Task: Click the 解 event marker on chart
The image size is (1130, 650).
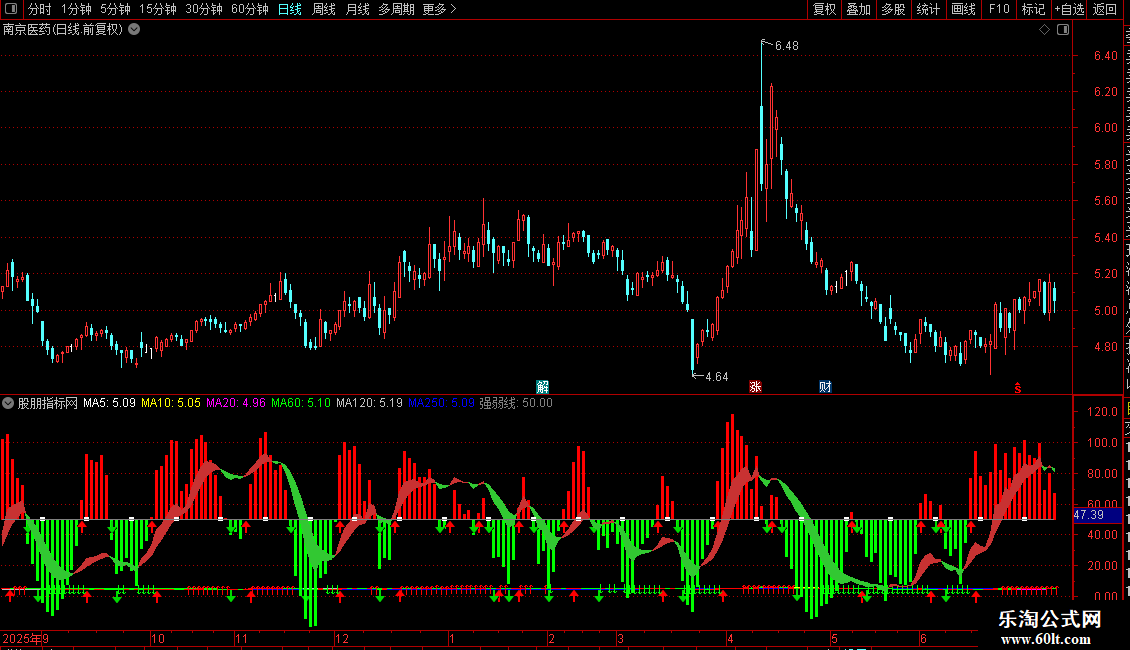Action: pos(543,387)
